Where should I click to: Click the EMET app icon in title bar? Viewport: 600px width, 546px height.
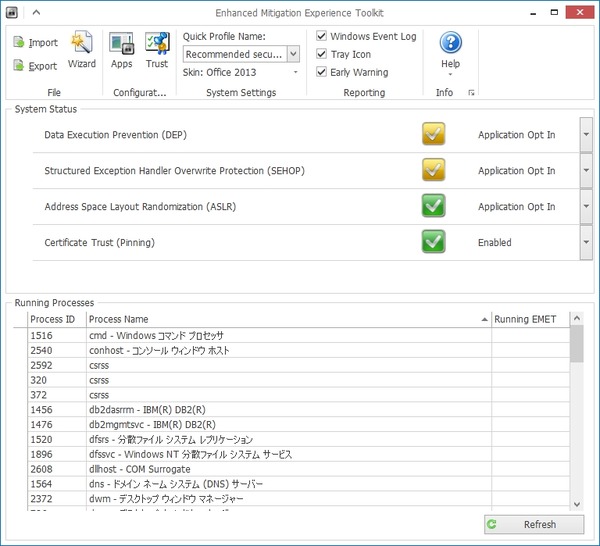[12, 12]
